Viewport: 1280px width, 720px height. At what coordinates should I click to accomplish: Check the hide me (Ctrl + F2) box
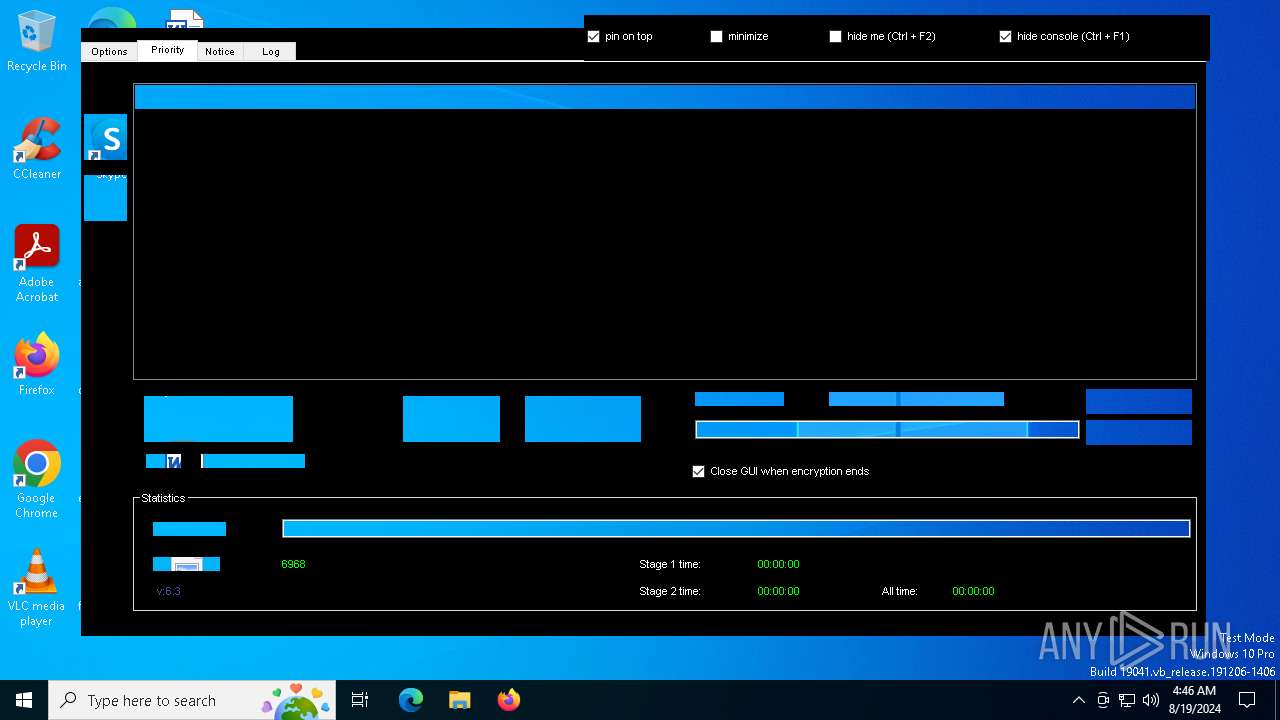(x=835, y=37)
